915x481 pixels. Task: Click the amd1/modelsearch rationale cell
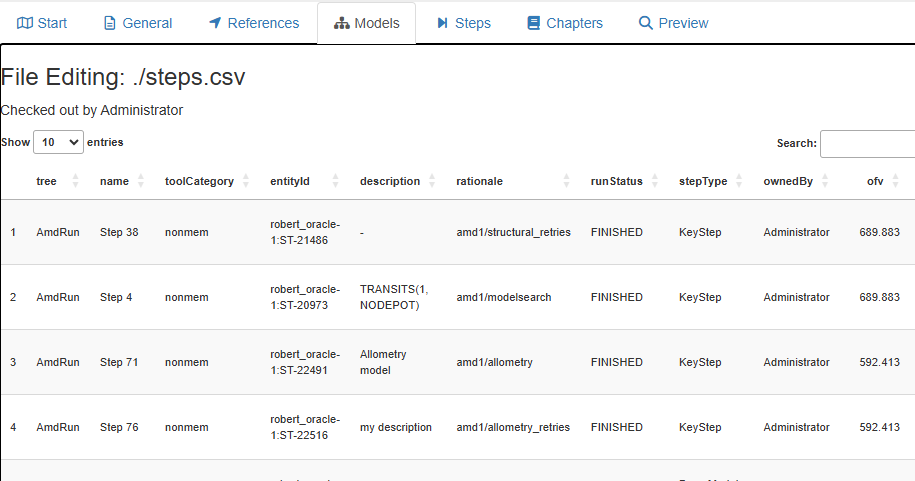[503, 297]
